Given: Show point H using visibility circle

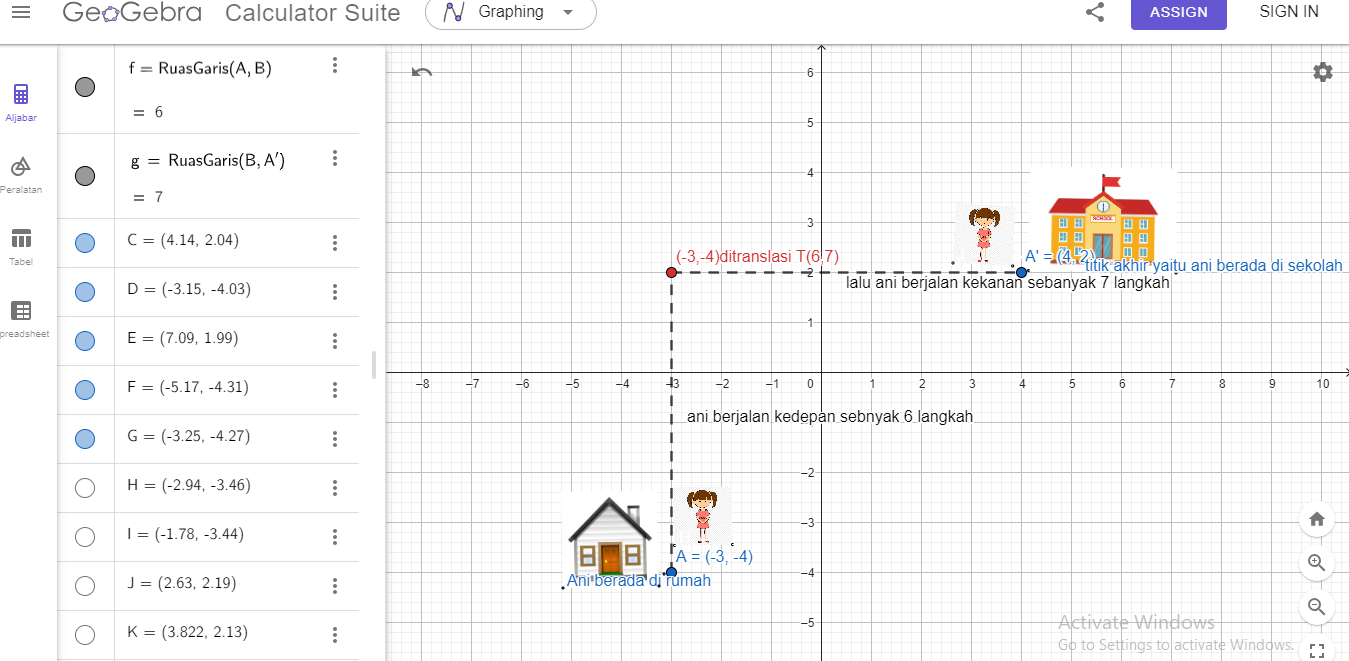Looking at the screenshot, I should coord(85,487).
